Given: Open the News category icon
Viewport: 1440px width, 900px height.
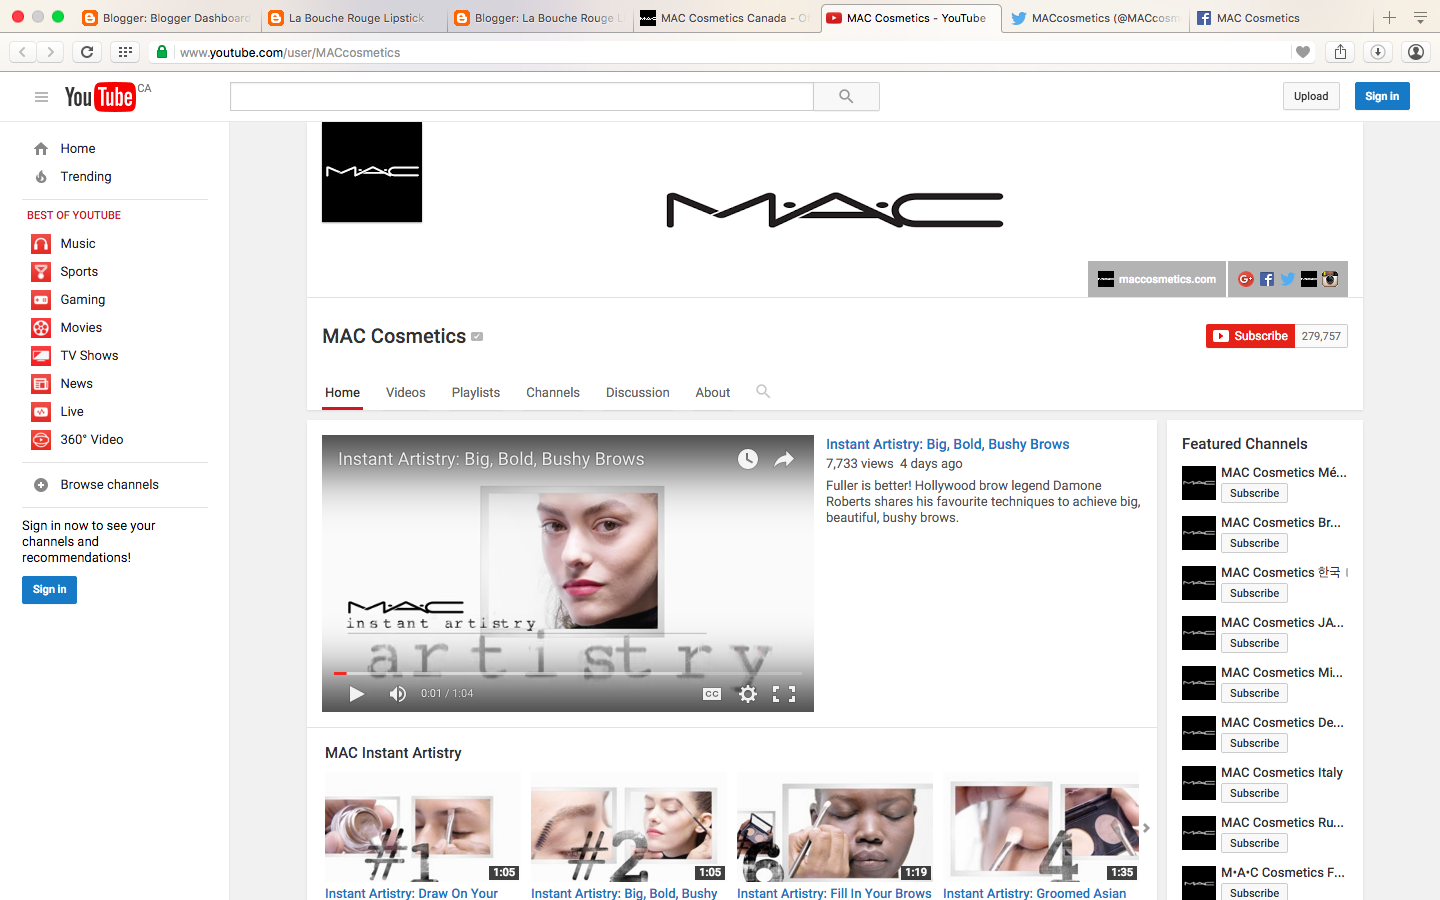Looking at the screenshot, I should pos(41,384).
